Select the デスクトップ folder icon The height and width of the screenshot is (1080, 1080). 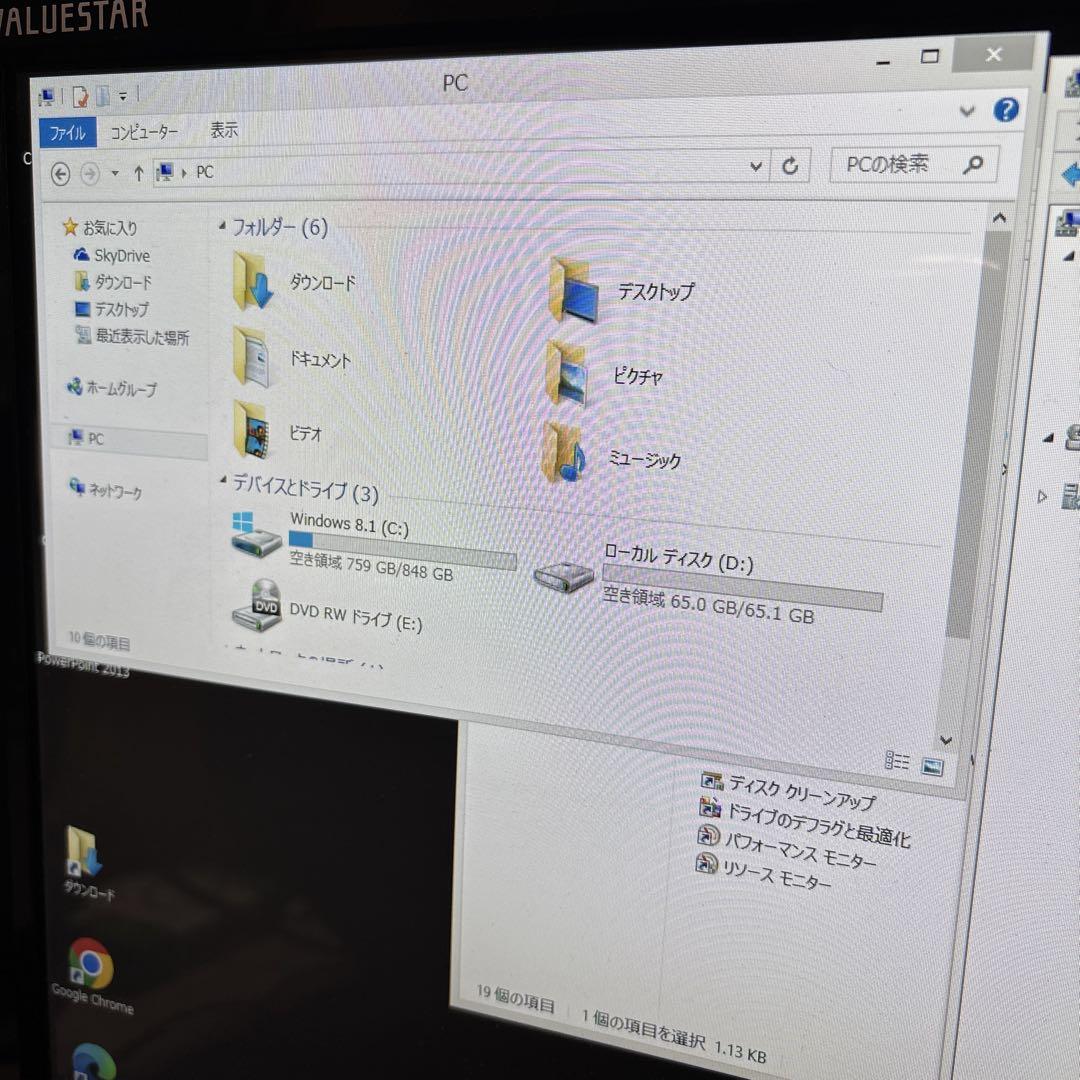[x=574, y=289]
